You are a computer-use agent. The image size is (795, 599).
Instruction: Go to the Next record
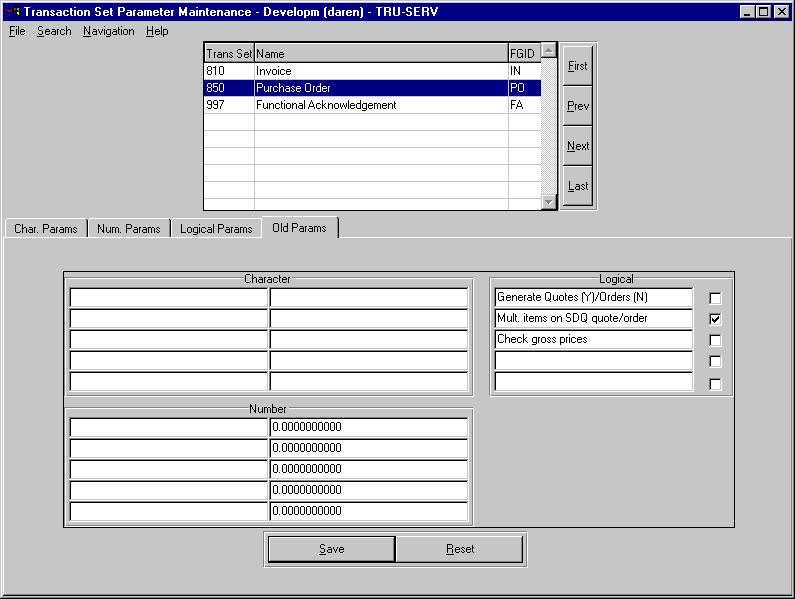(x=578, y=146)
